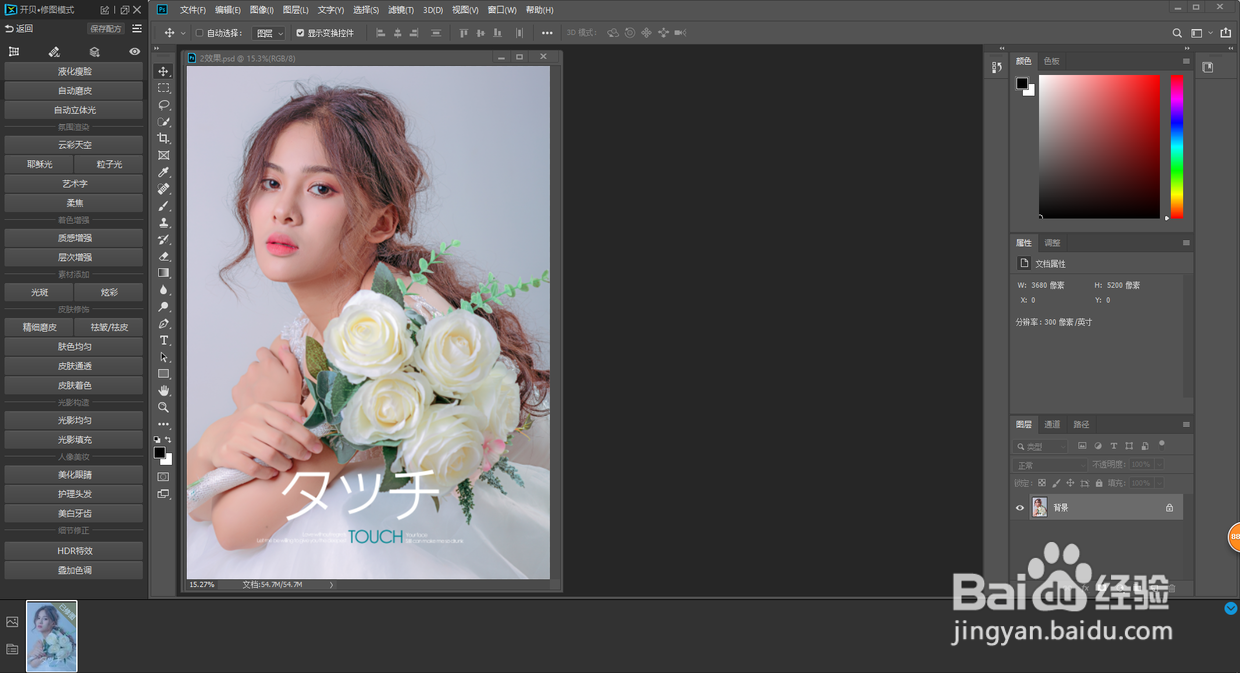Select the Move tool in the toolbox

tap(164, 72)
